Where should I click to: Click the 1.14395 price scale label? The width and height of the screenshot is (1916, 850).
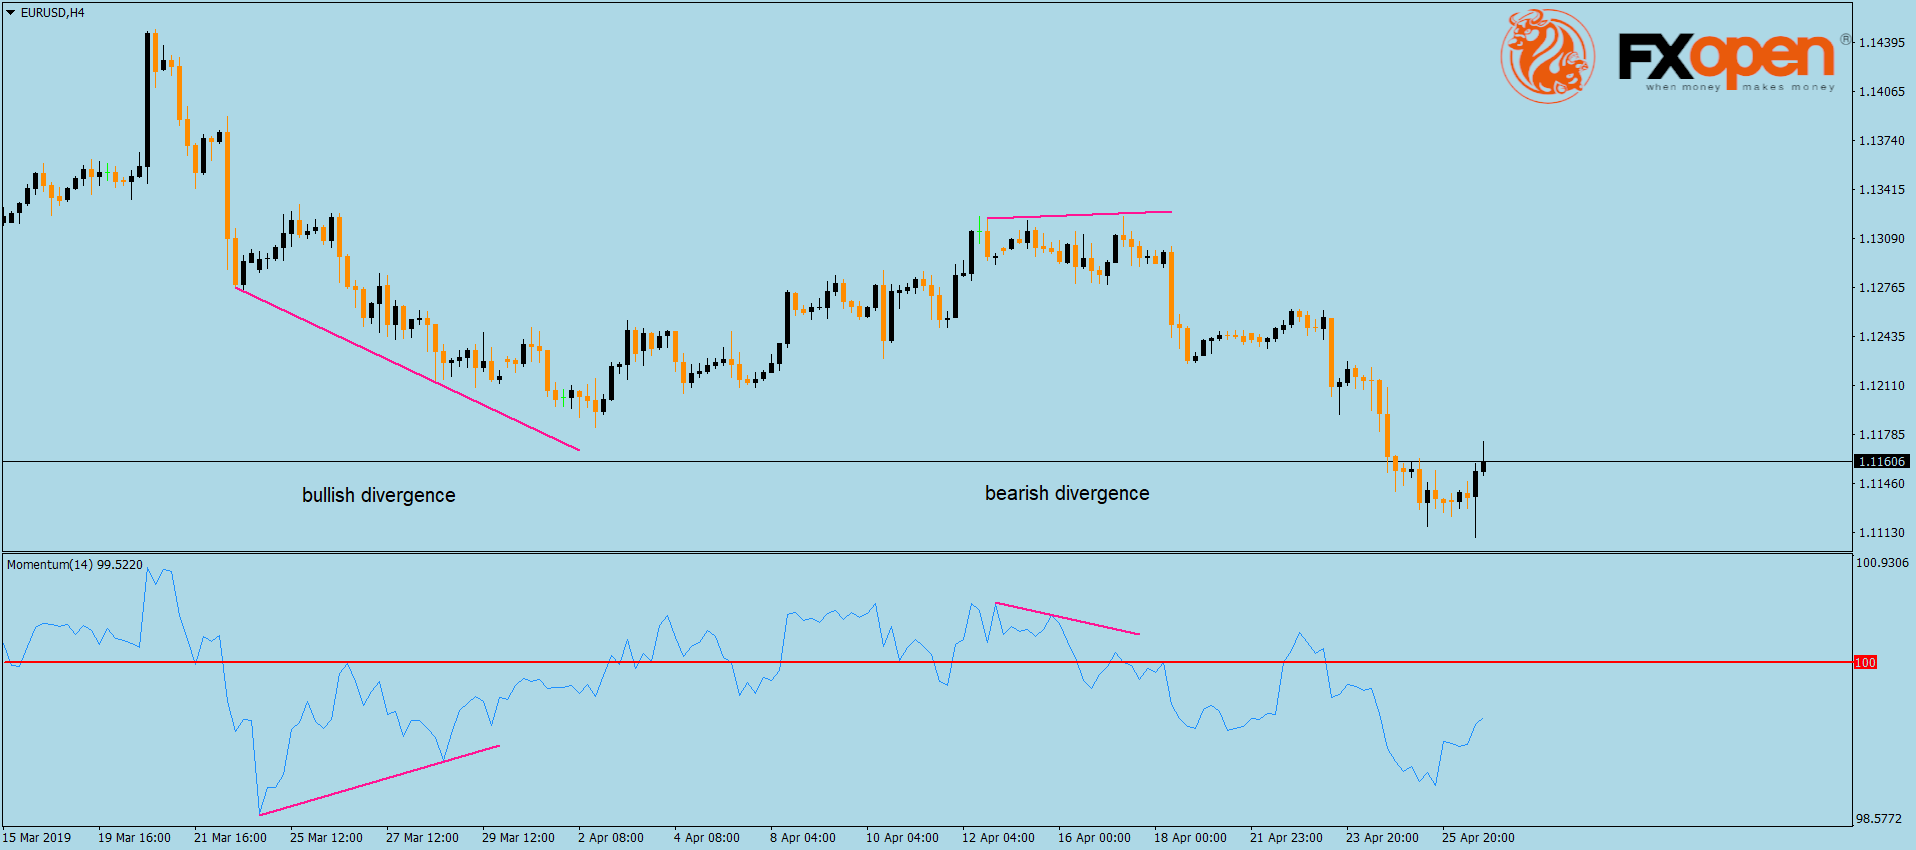(1881, 43)
